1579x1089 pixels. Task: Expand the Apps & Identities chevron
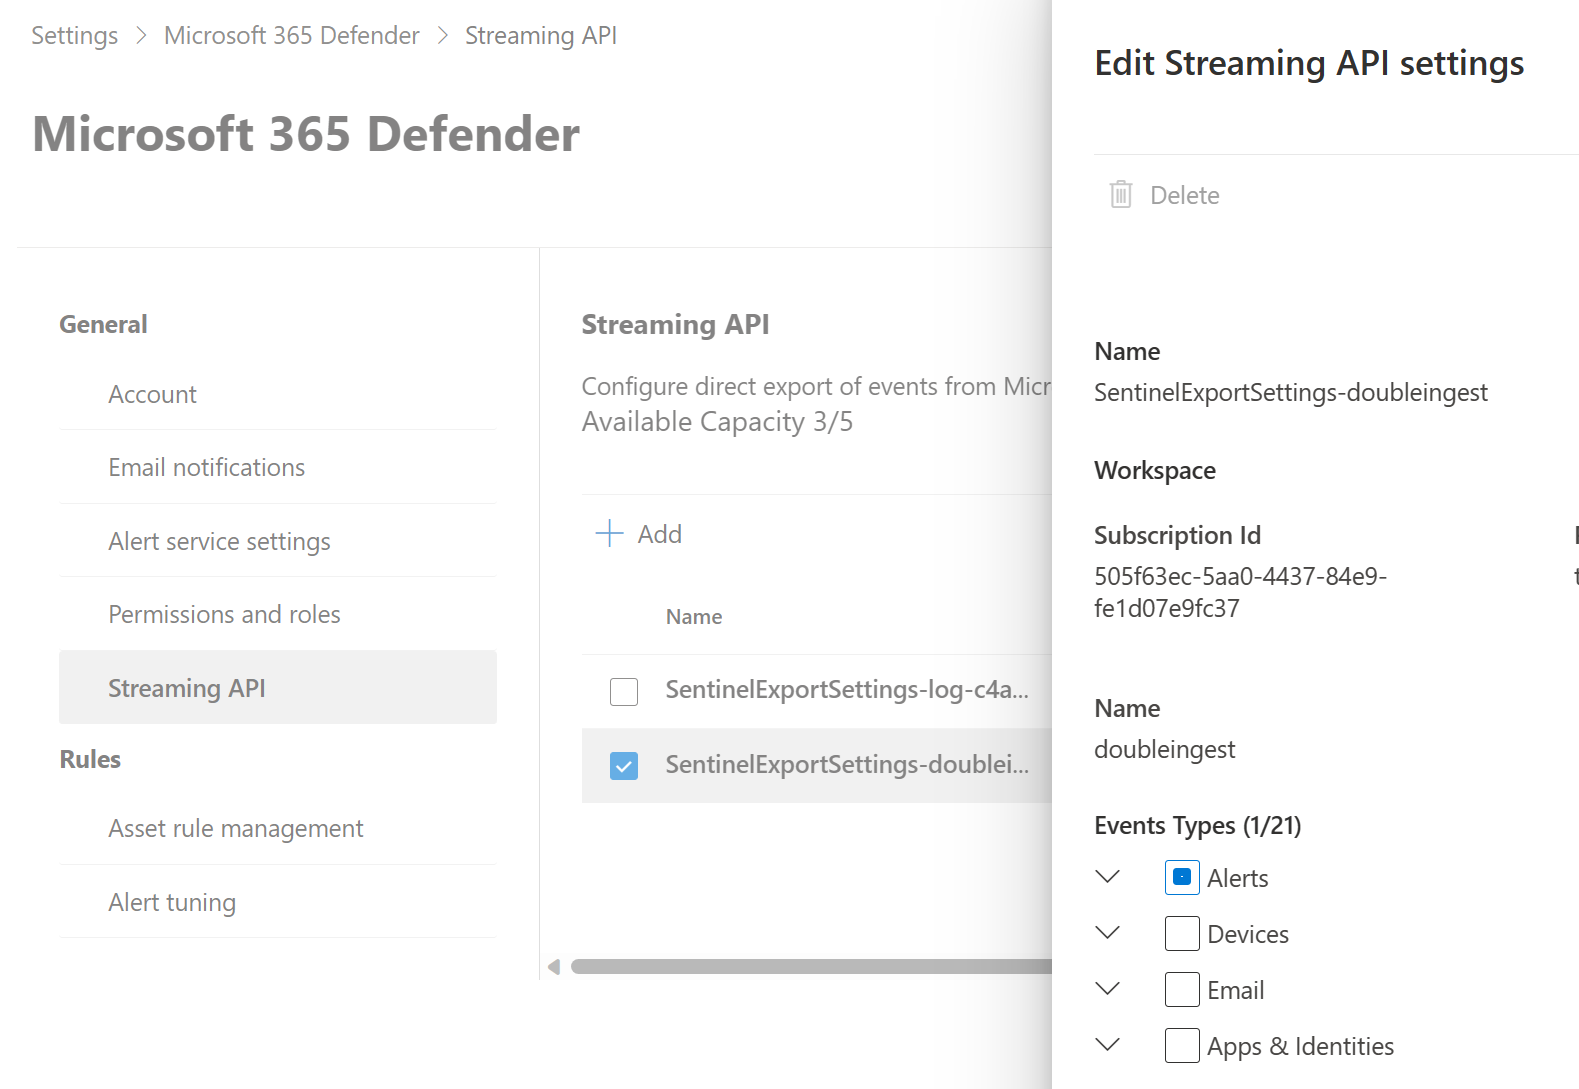(x=1107, y=1044)
